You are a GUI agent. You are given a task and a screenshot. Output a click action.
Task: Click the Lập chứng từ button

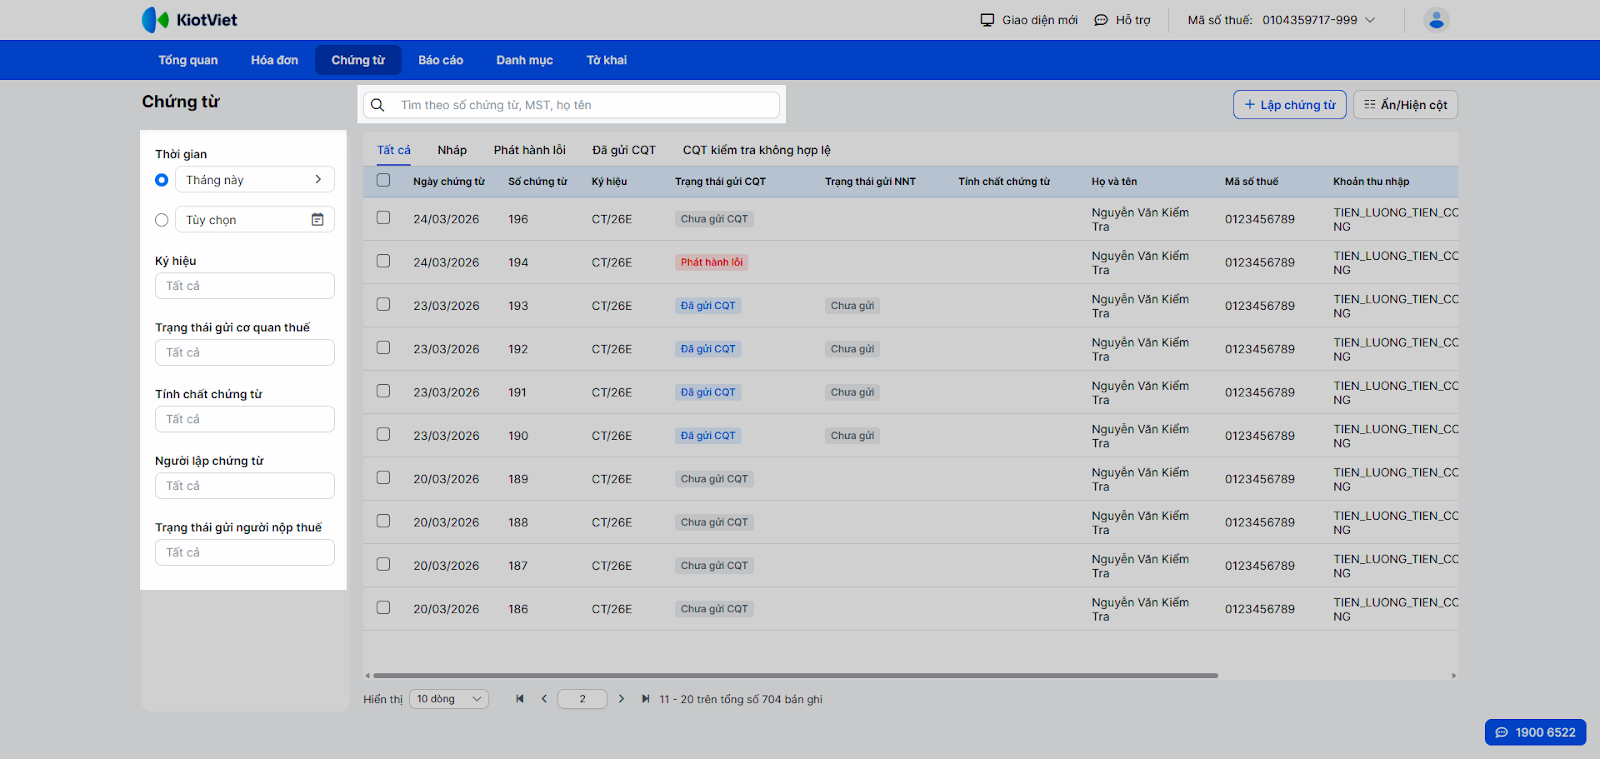(x=1289, y=105)
